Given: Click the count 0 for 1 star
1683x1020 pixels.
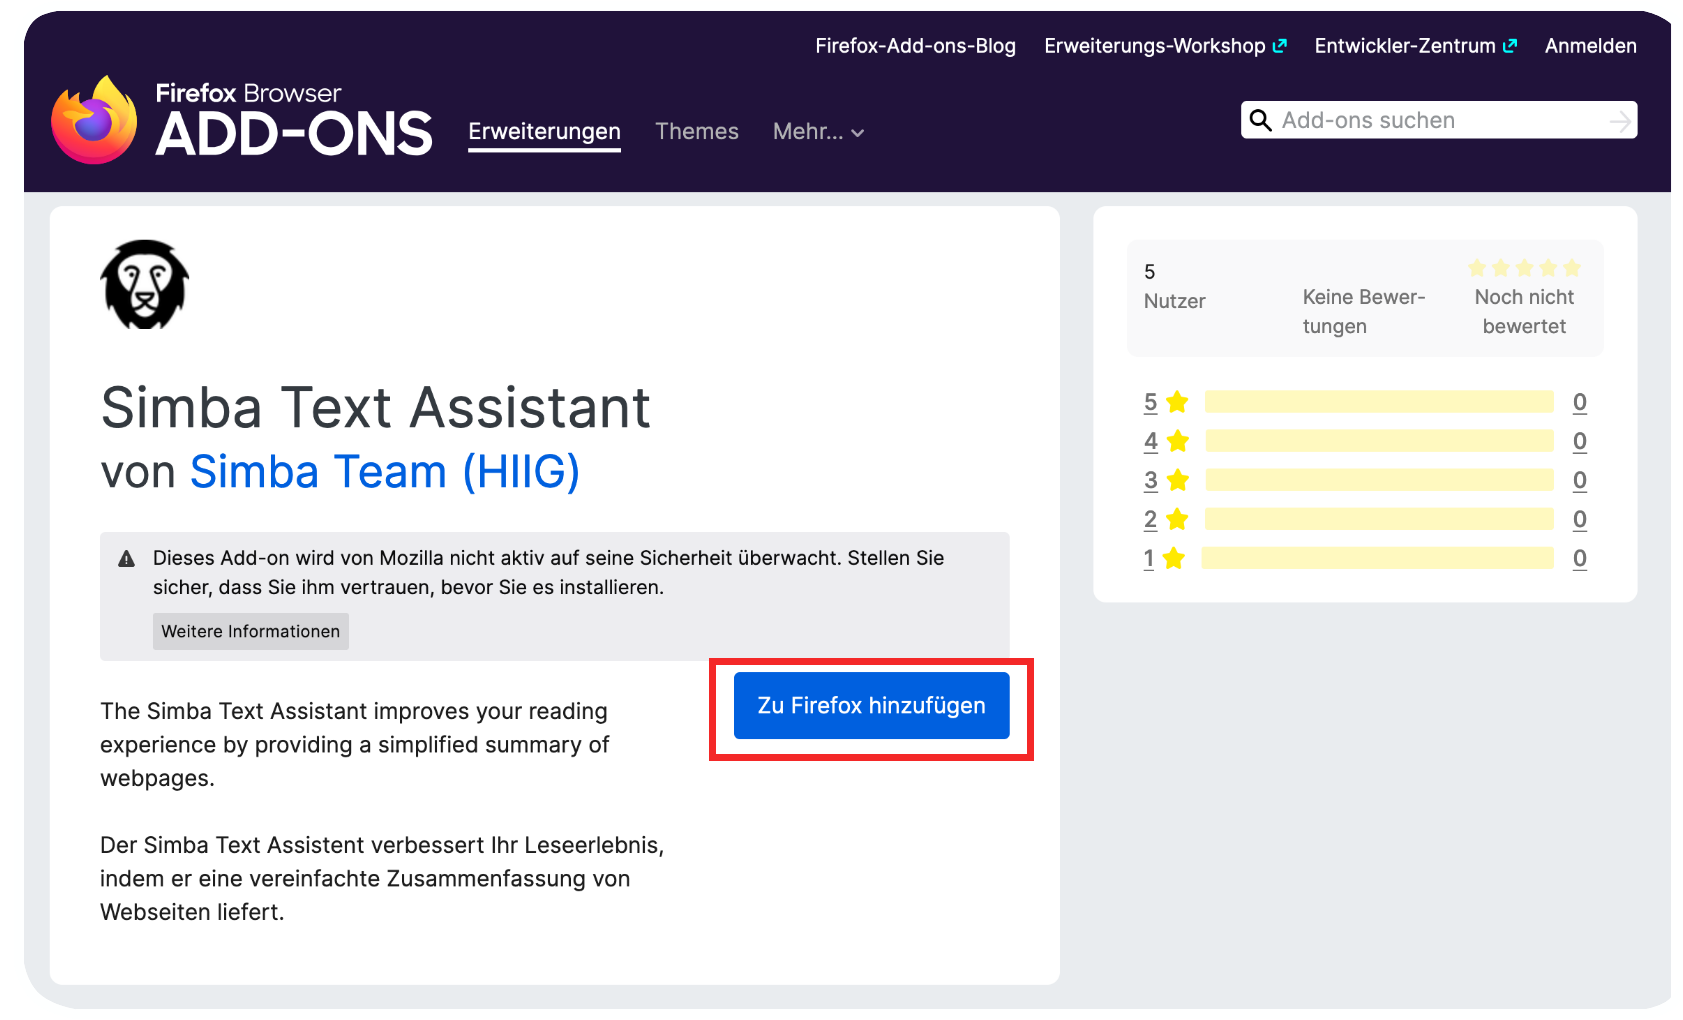Looking at the screenshot, I should [1579, 558].
